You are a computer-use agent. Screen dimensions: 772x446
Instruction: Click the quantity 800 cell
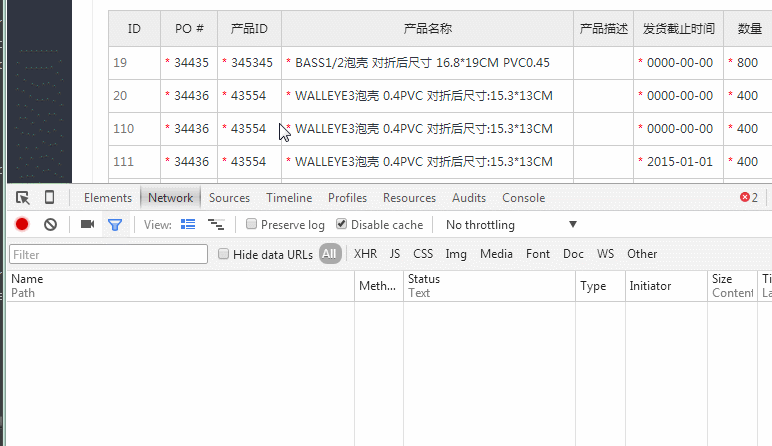[748, 63]
